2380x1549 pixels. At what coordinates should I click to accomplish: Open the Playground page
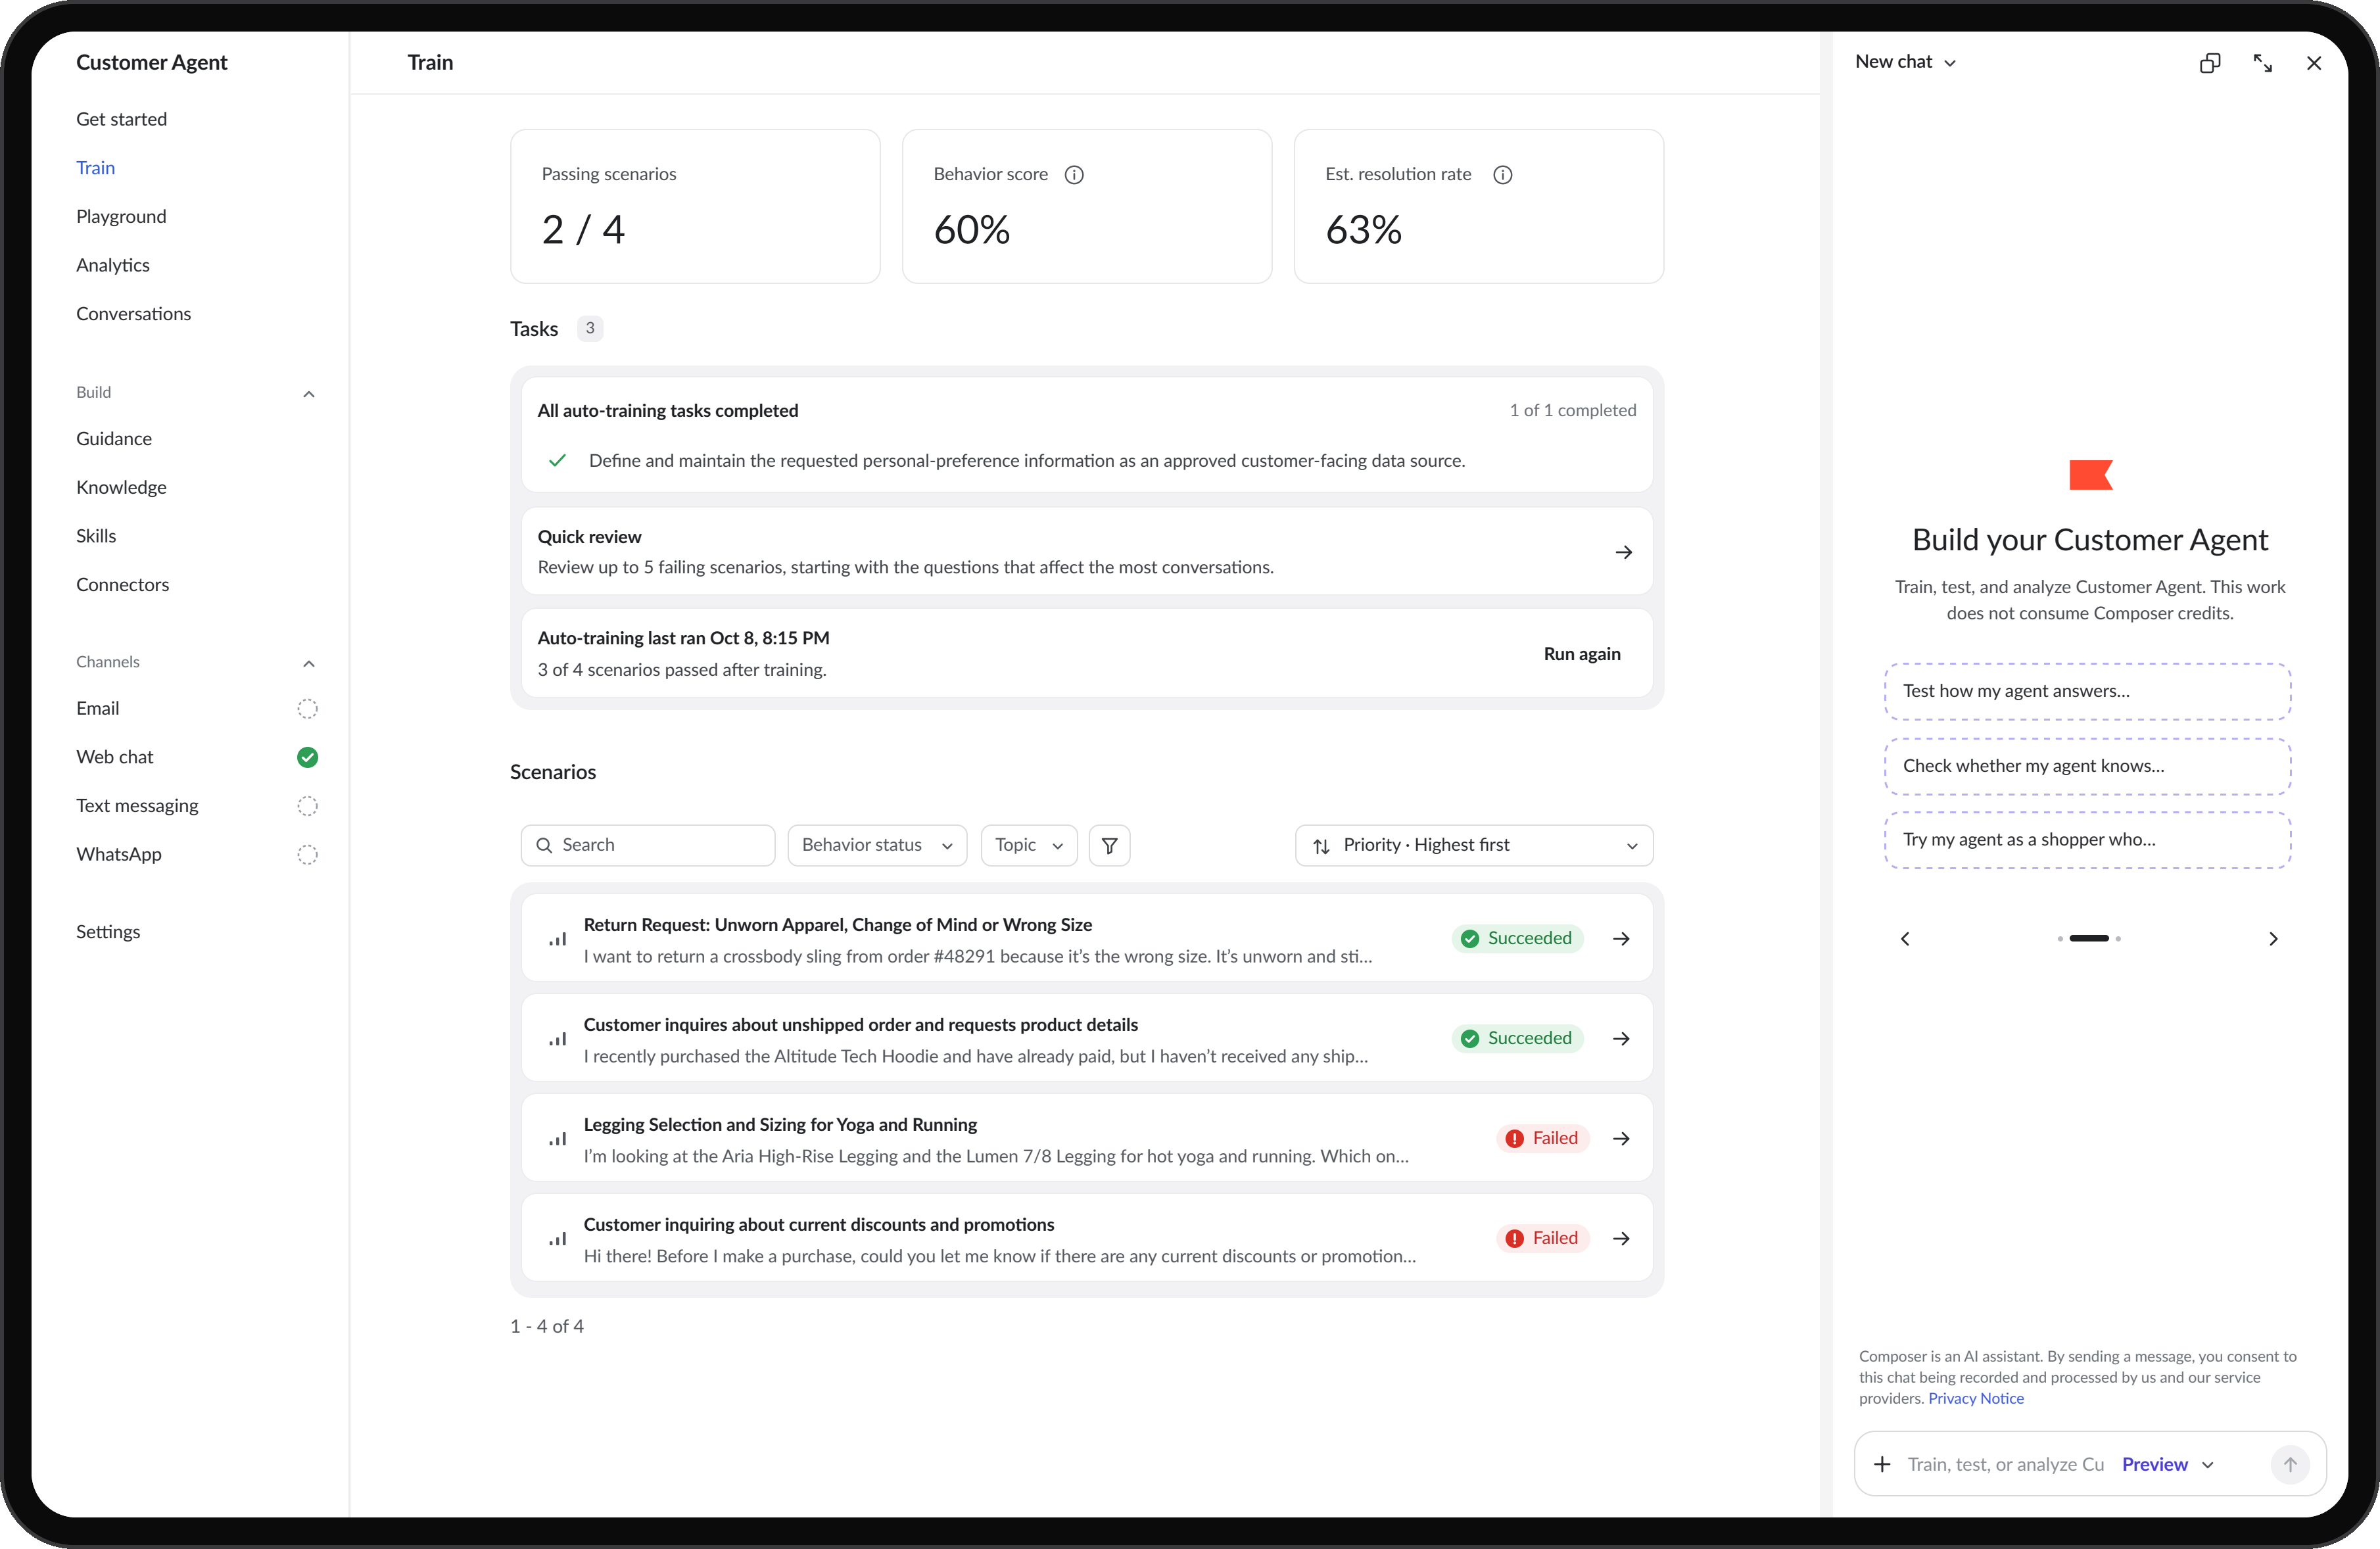pyautogui.click(x=121, y=216)
